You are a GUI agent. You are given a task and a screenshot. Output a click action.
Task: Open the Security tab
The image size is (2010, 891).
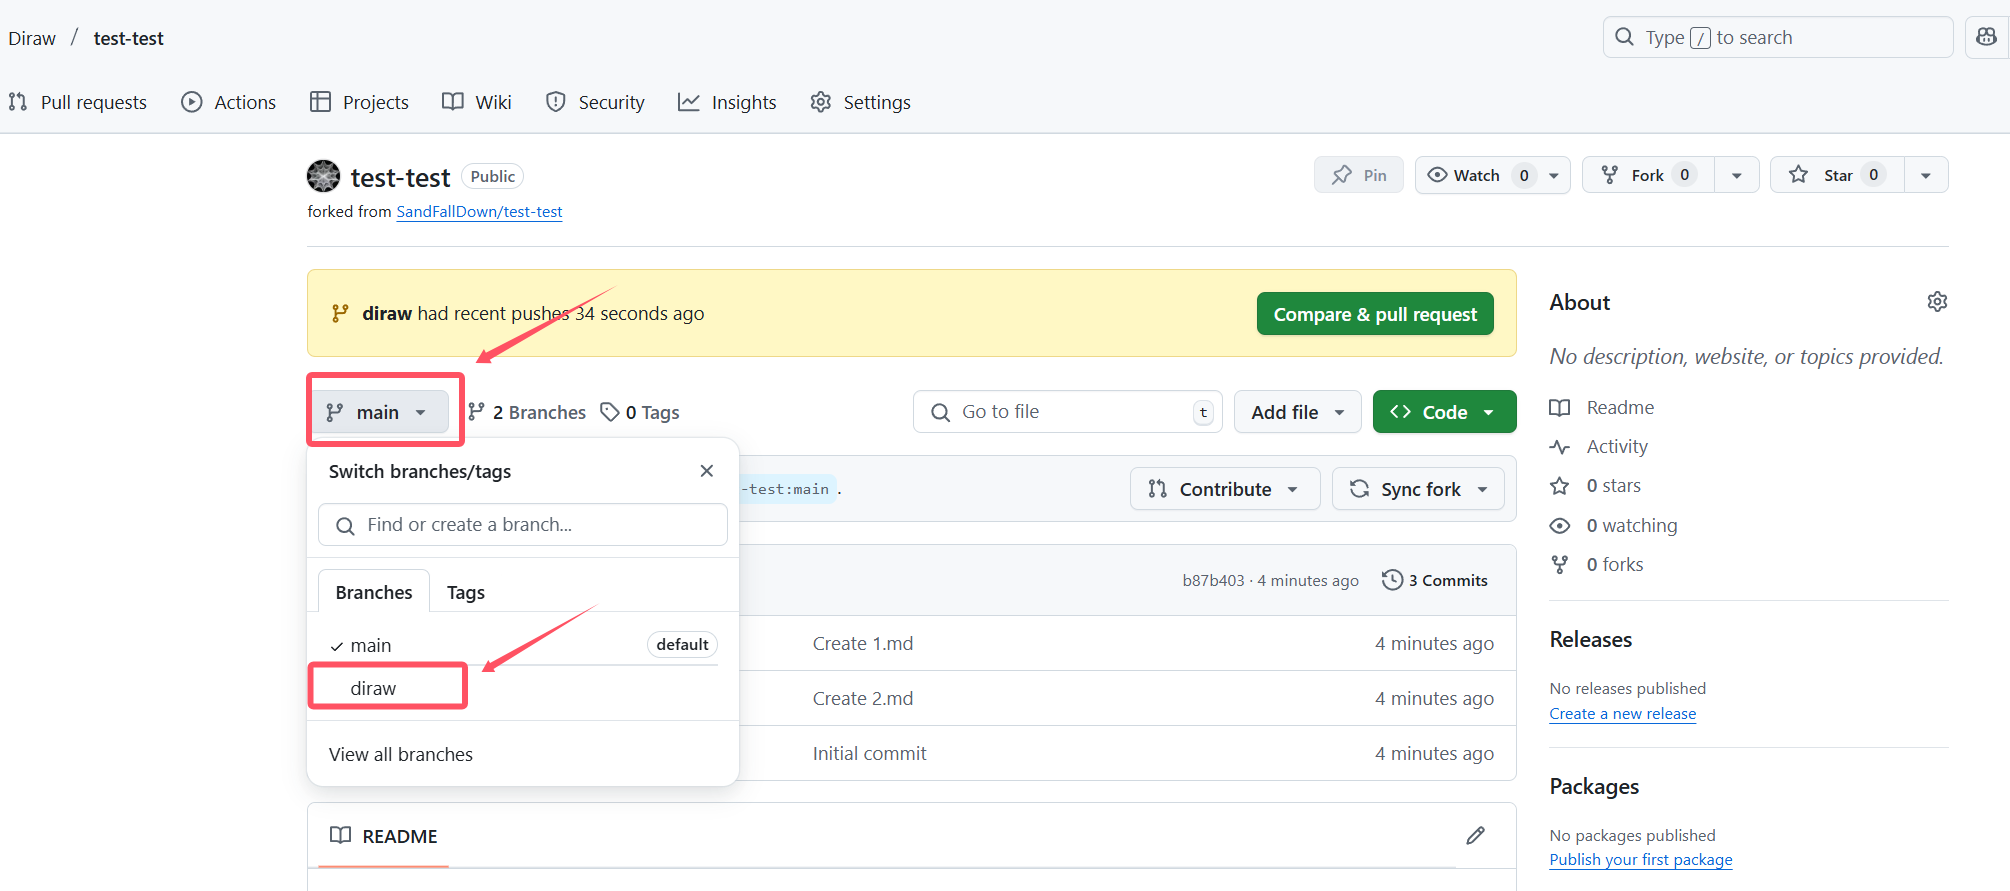tap(595, 102)
